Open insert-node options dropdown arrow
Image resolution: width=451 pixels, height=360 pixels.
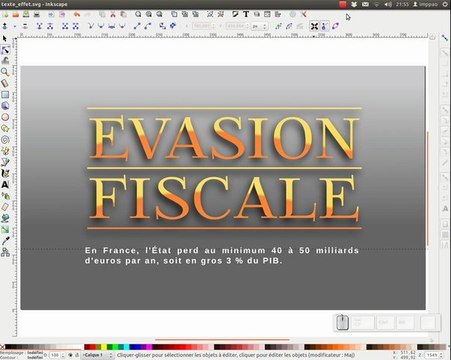(x=14, y=26)
